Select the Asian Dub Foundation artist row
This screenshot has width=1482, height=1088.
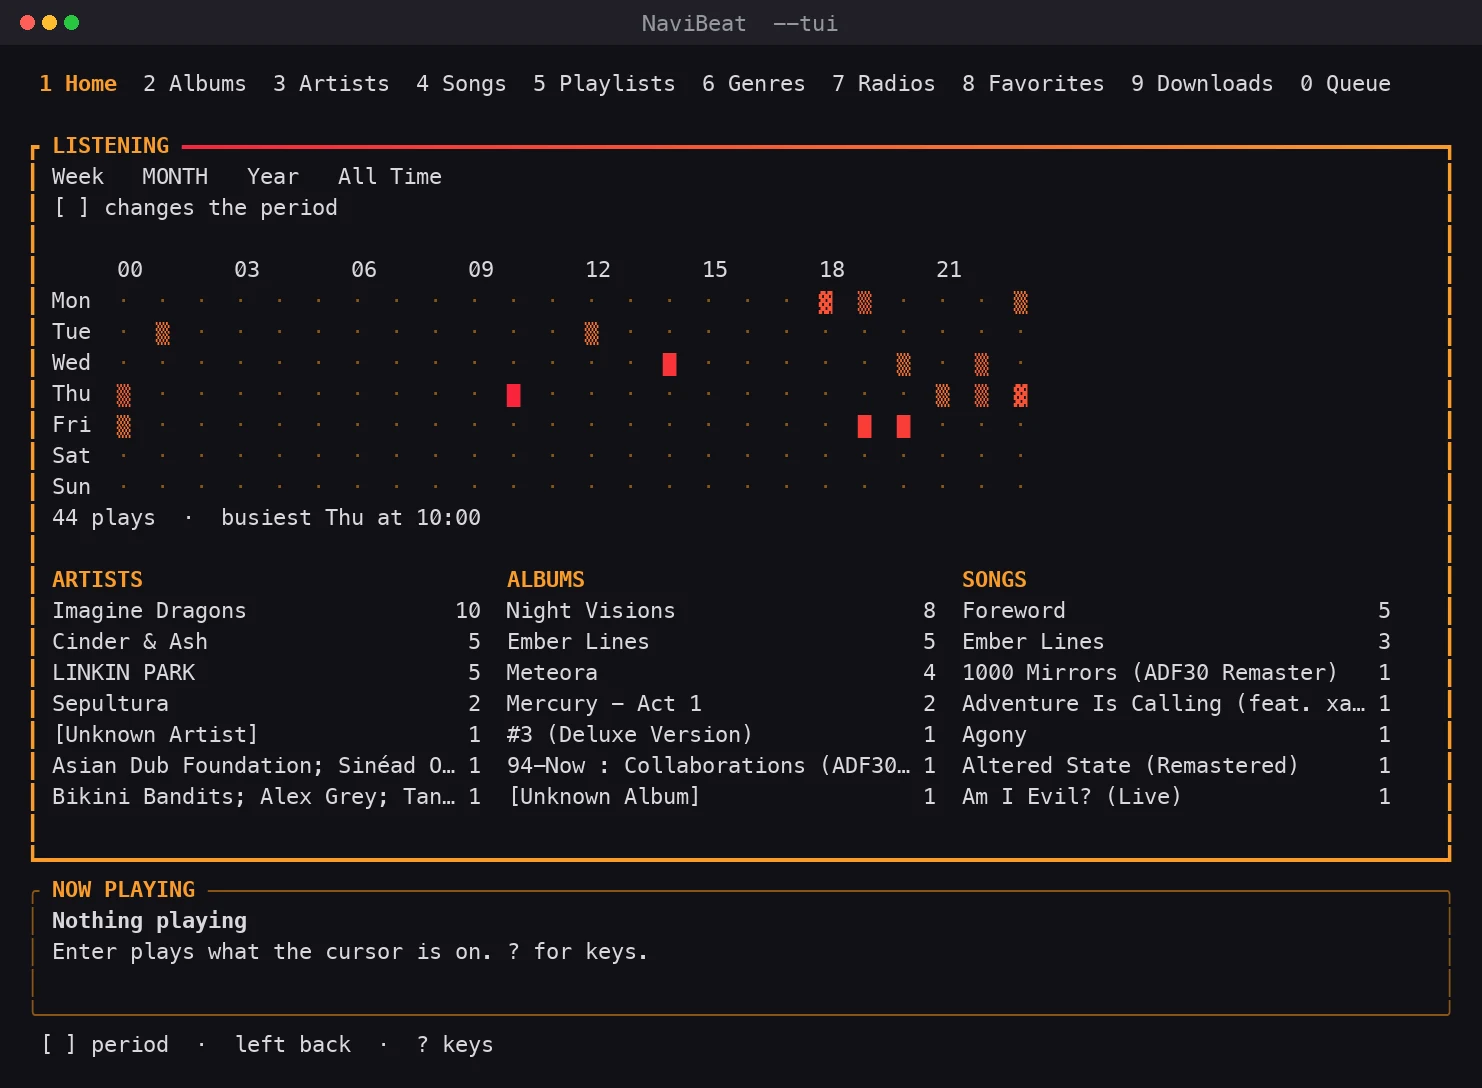point(266,766)
